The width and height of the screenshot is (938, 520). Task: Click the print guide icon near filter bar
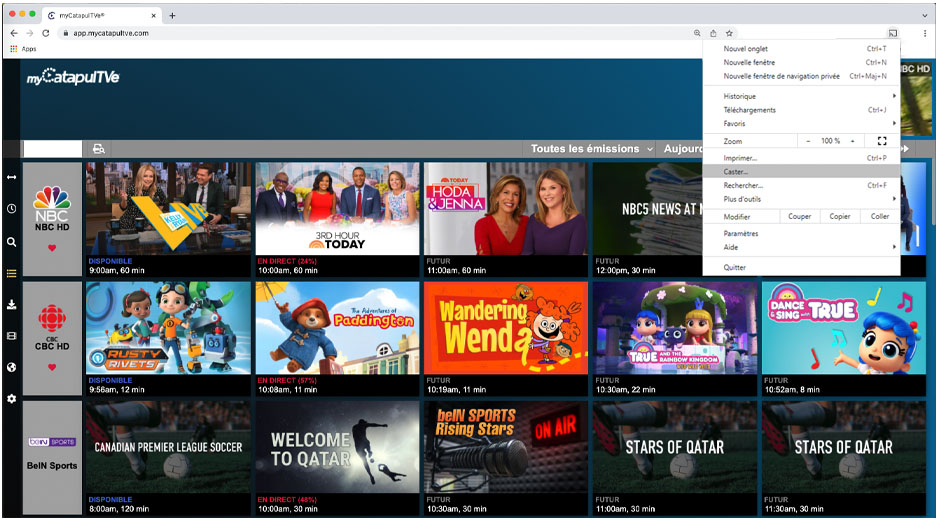point(99,148)
